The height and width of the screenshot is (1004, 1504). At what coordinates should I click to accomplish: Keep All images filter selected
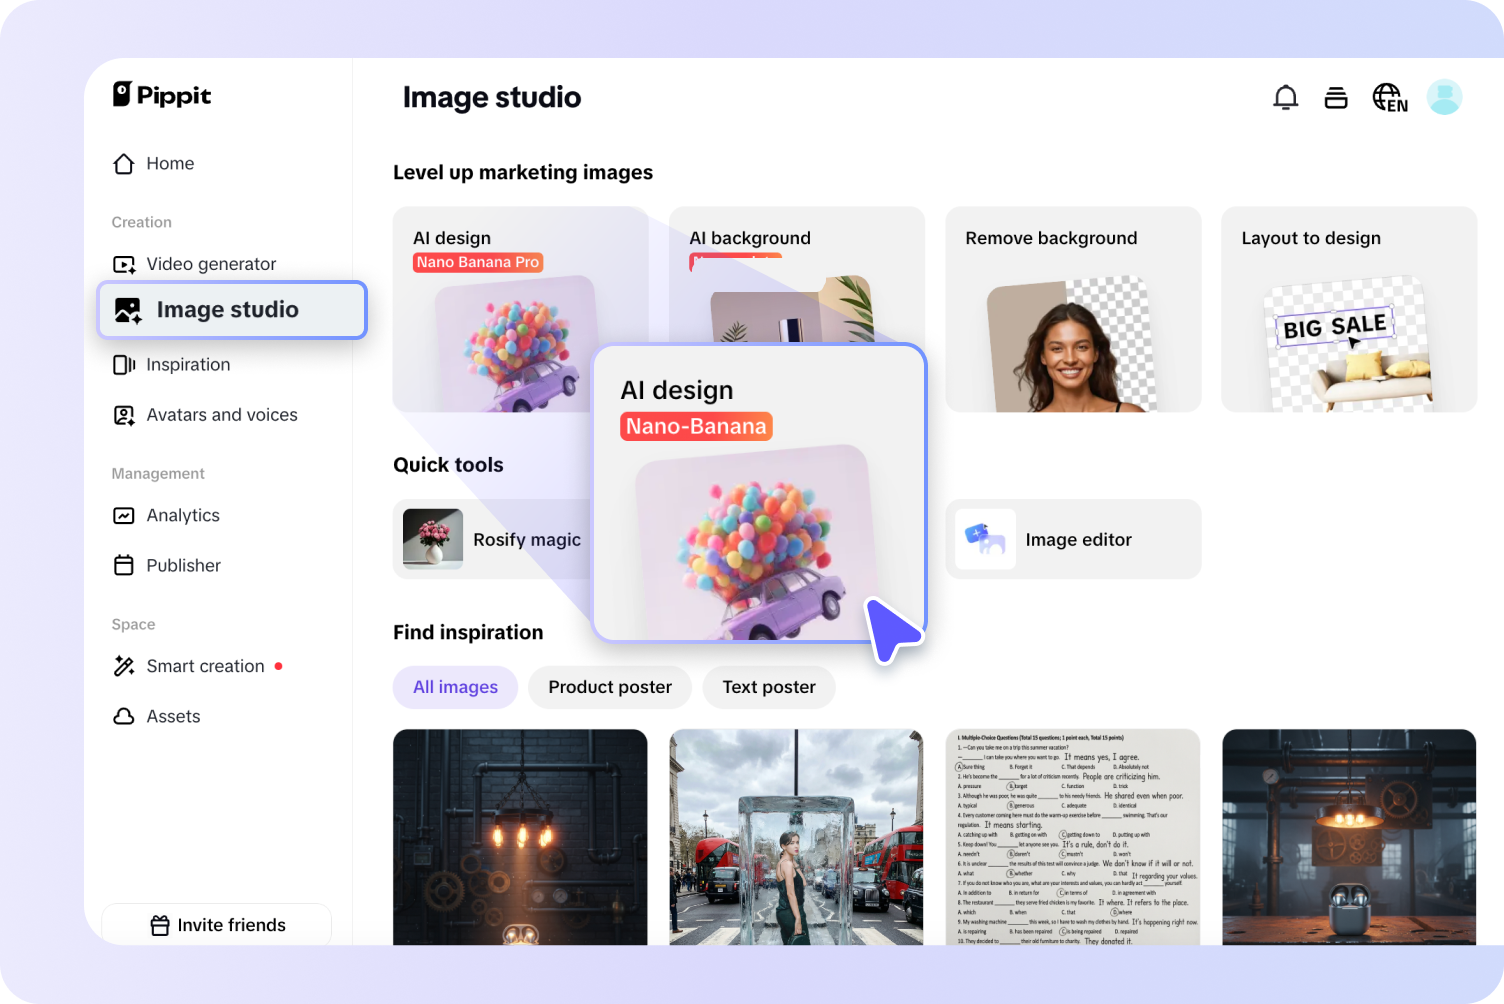tap(455, 687)
